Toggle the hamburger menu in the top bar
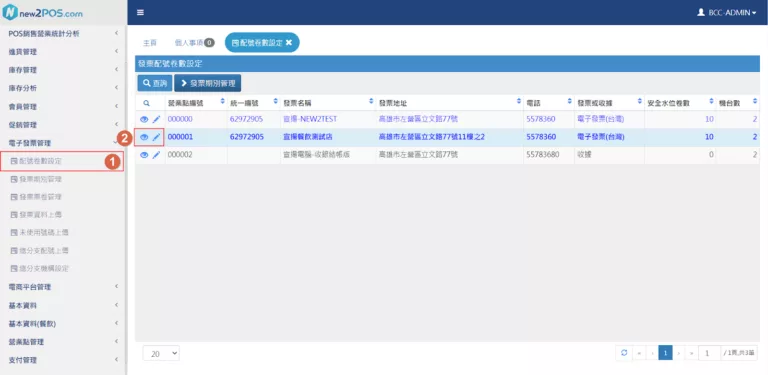The width and height of the screenshot is (768, 375). 141,12
